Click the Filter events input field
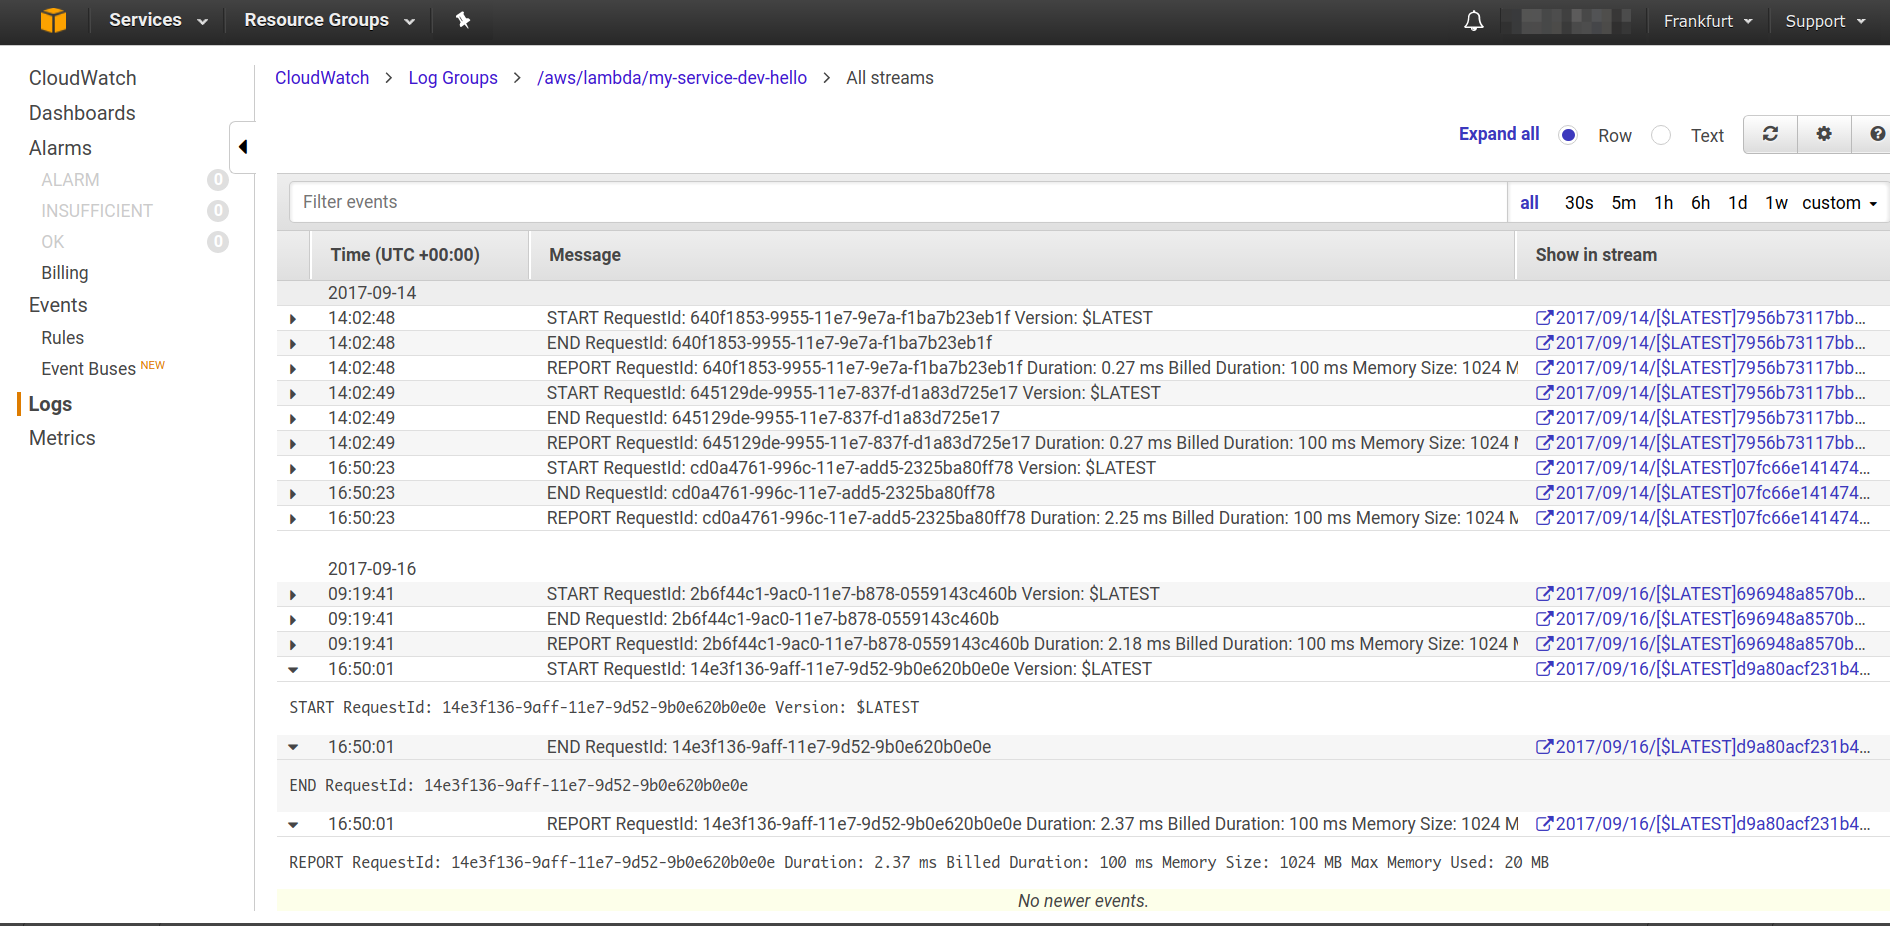The height and width of the screenshot is (926, 1890). [x=898, y=202]
